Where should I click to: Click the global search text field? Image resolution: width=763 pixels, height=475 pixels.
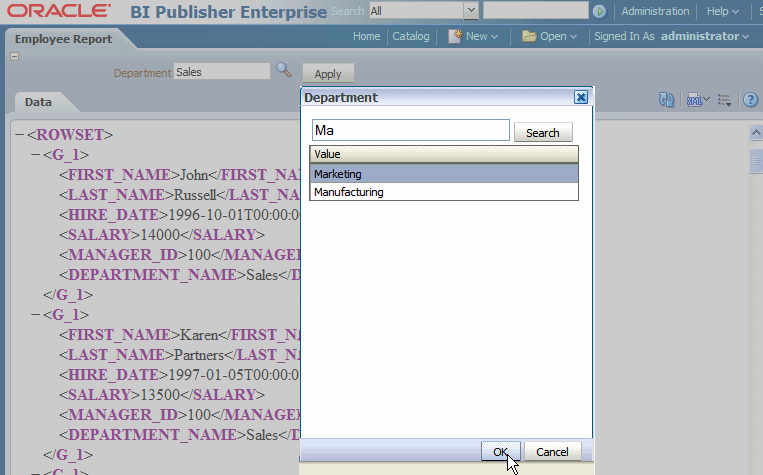(536, 10)
